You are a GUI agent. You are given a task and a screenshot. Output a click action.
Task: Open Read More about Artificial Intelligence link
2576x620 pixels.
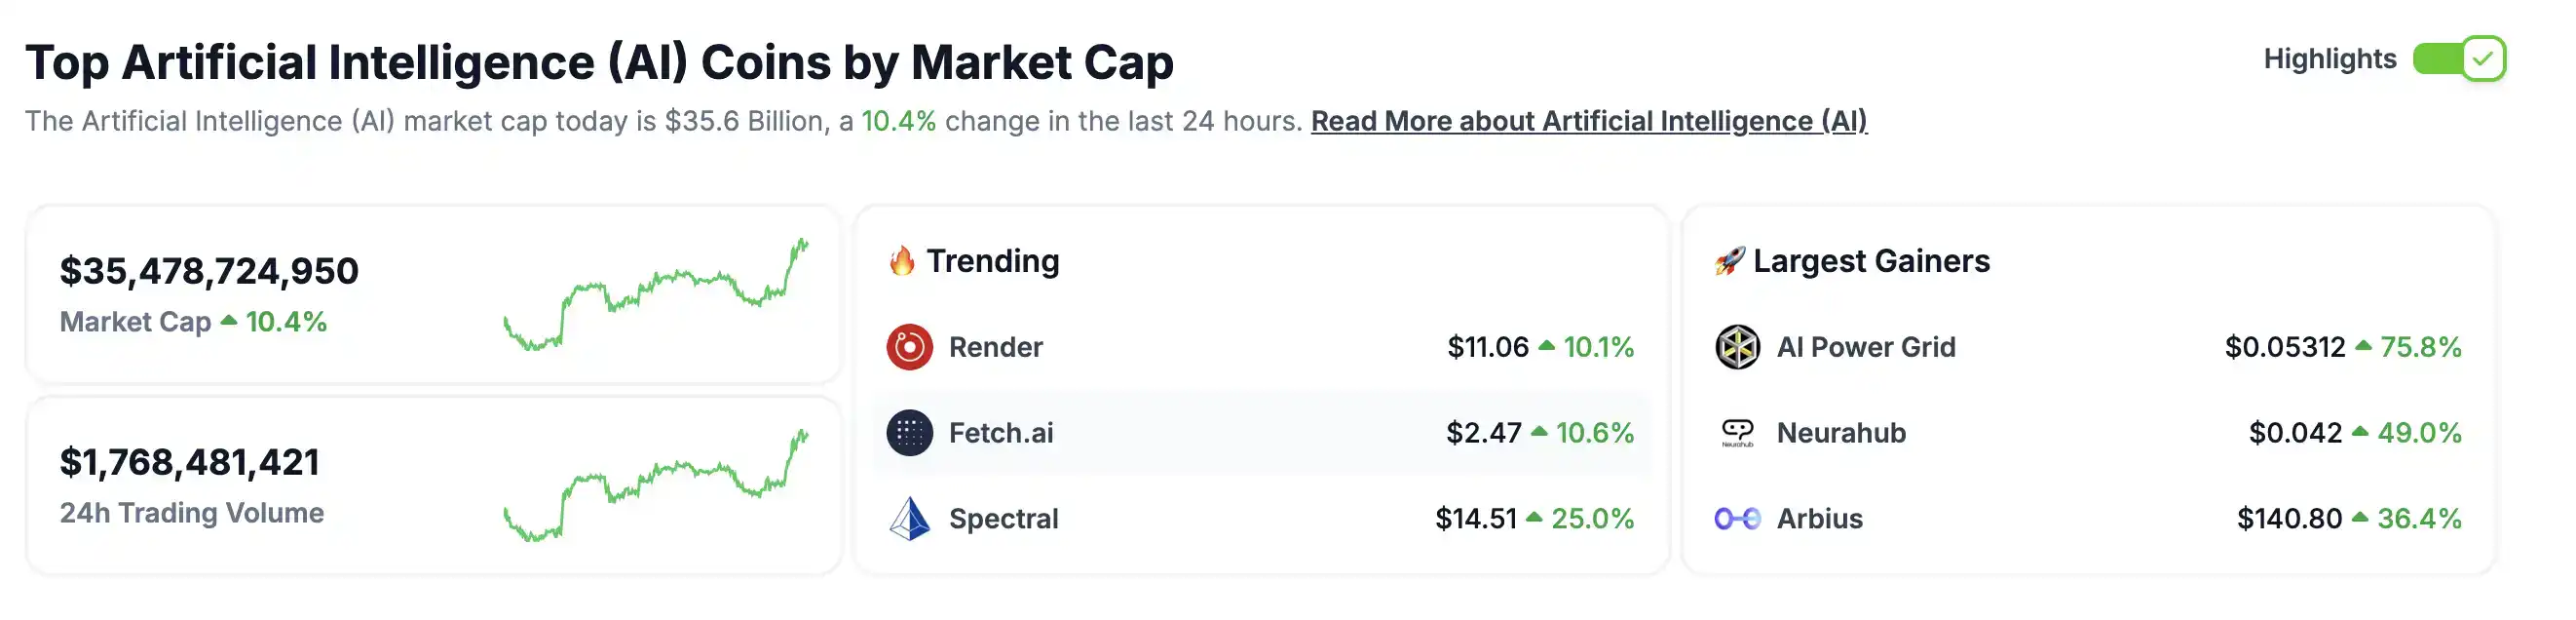coord(1588,121)
